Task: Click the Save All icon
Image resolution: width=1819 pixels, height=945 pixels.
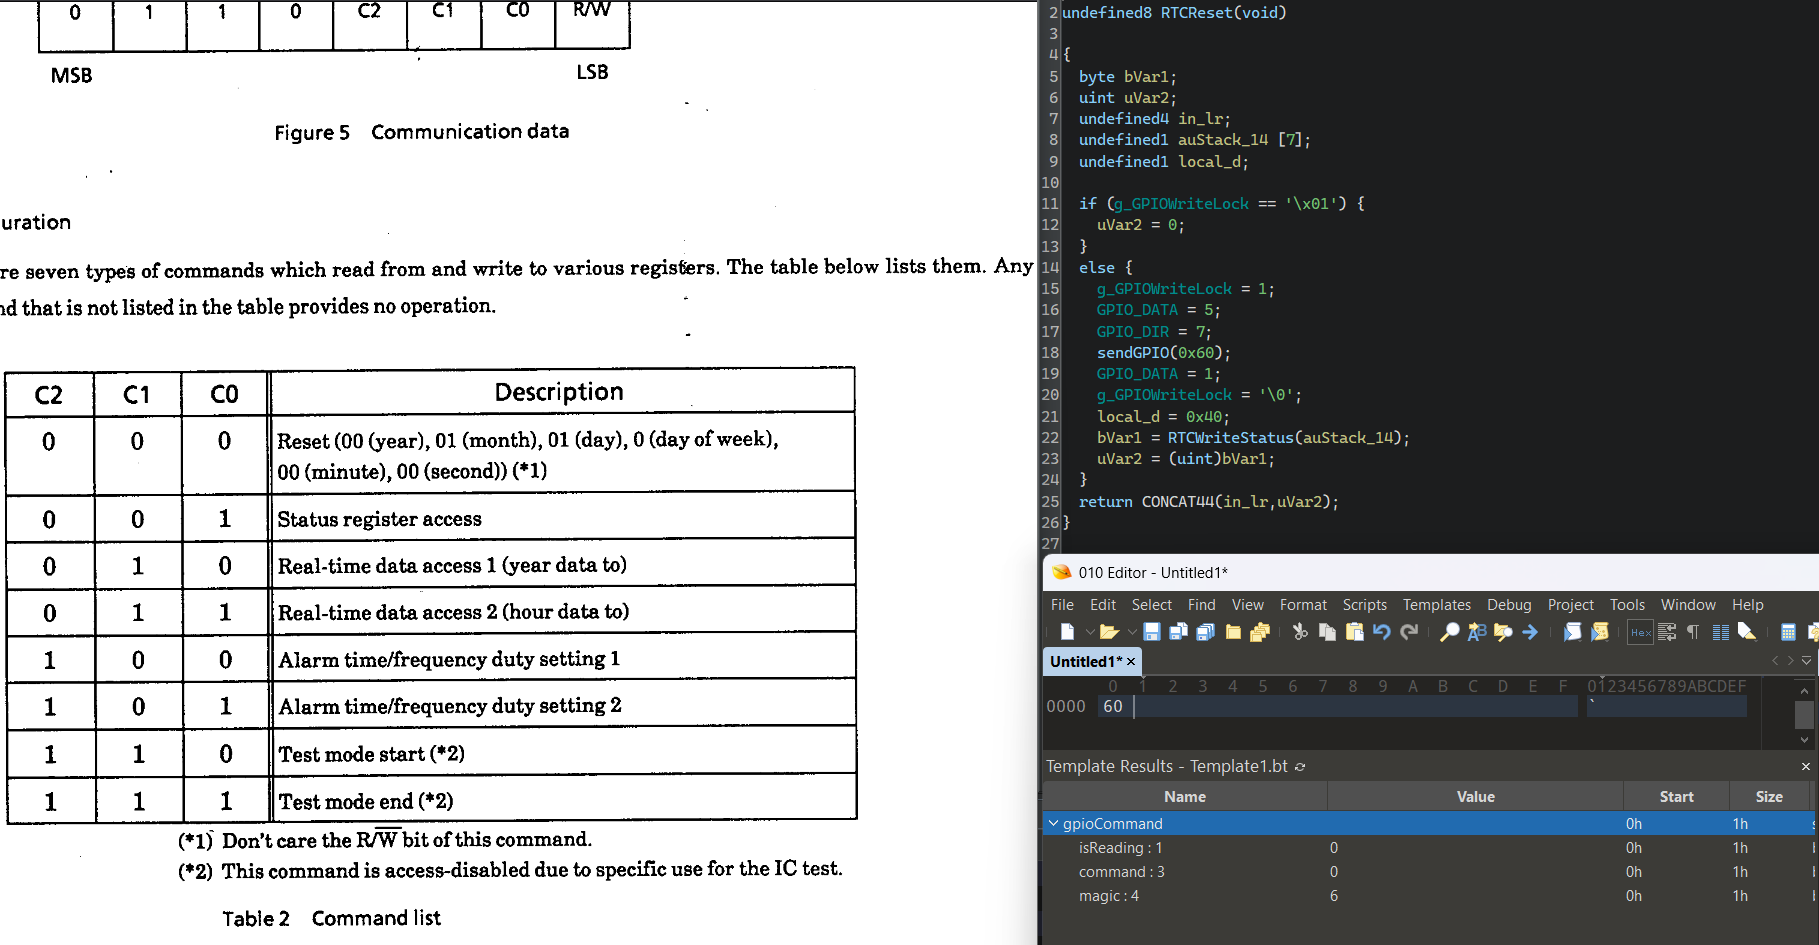Action: (x=1205, y=632)
